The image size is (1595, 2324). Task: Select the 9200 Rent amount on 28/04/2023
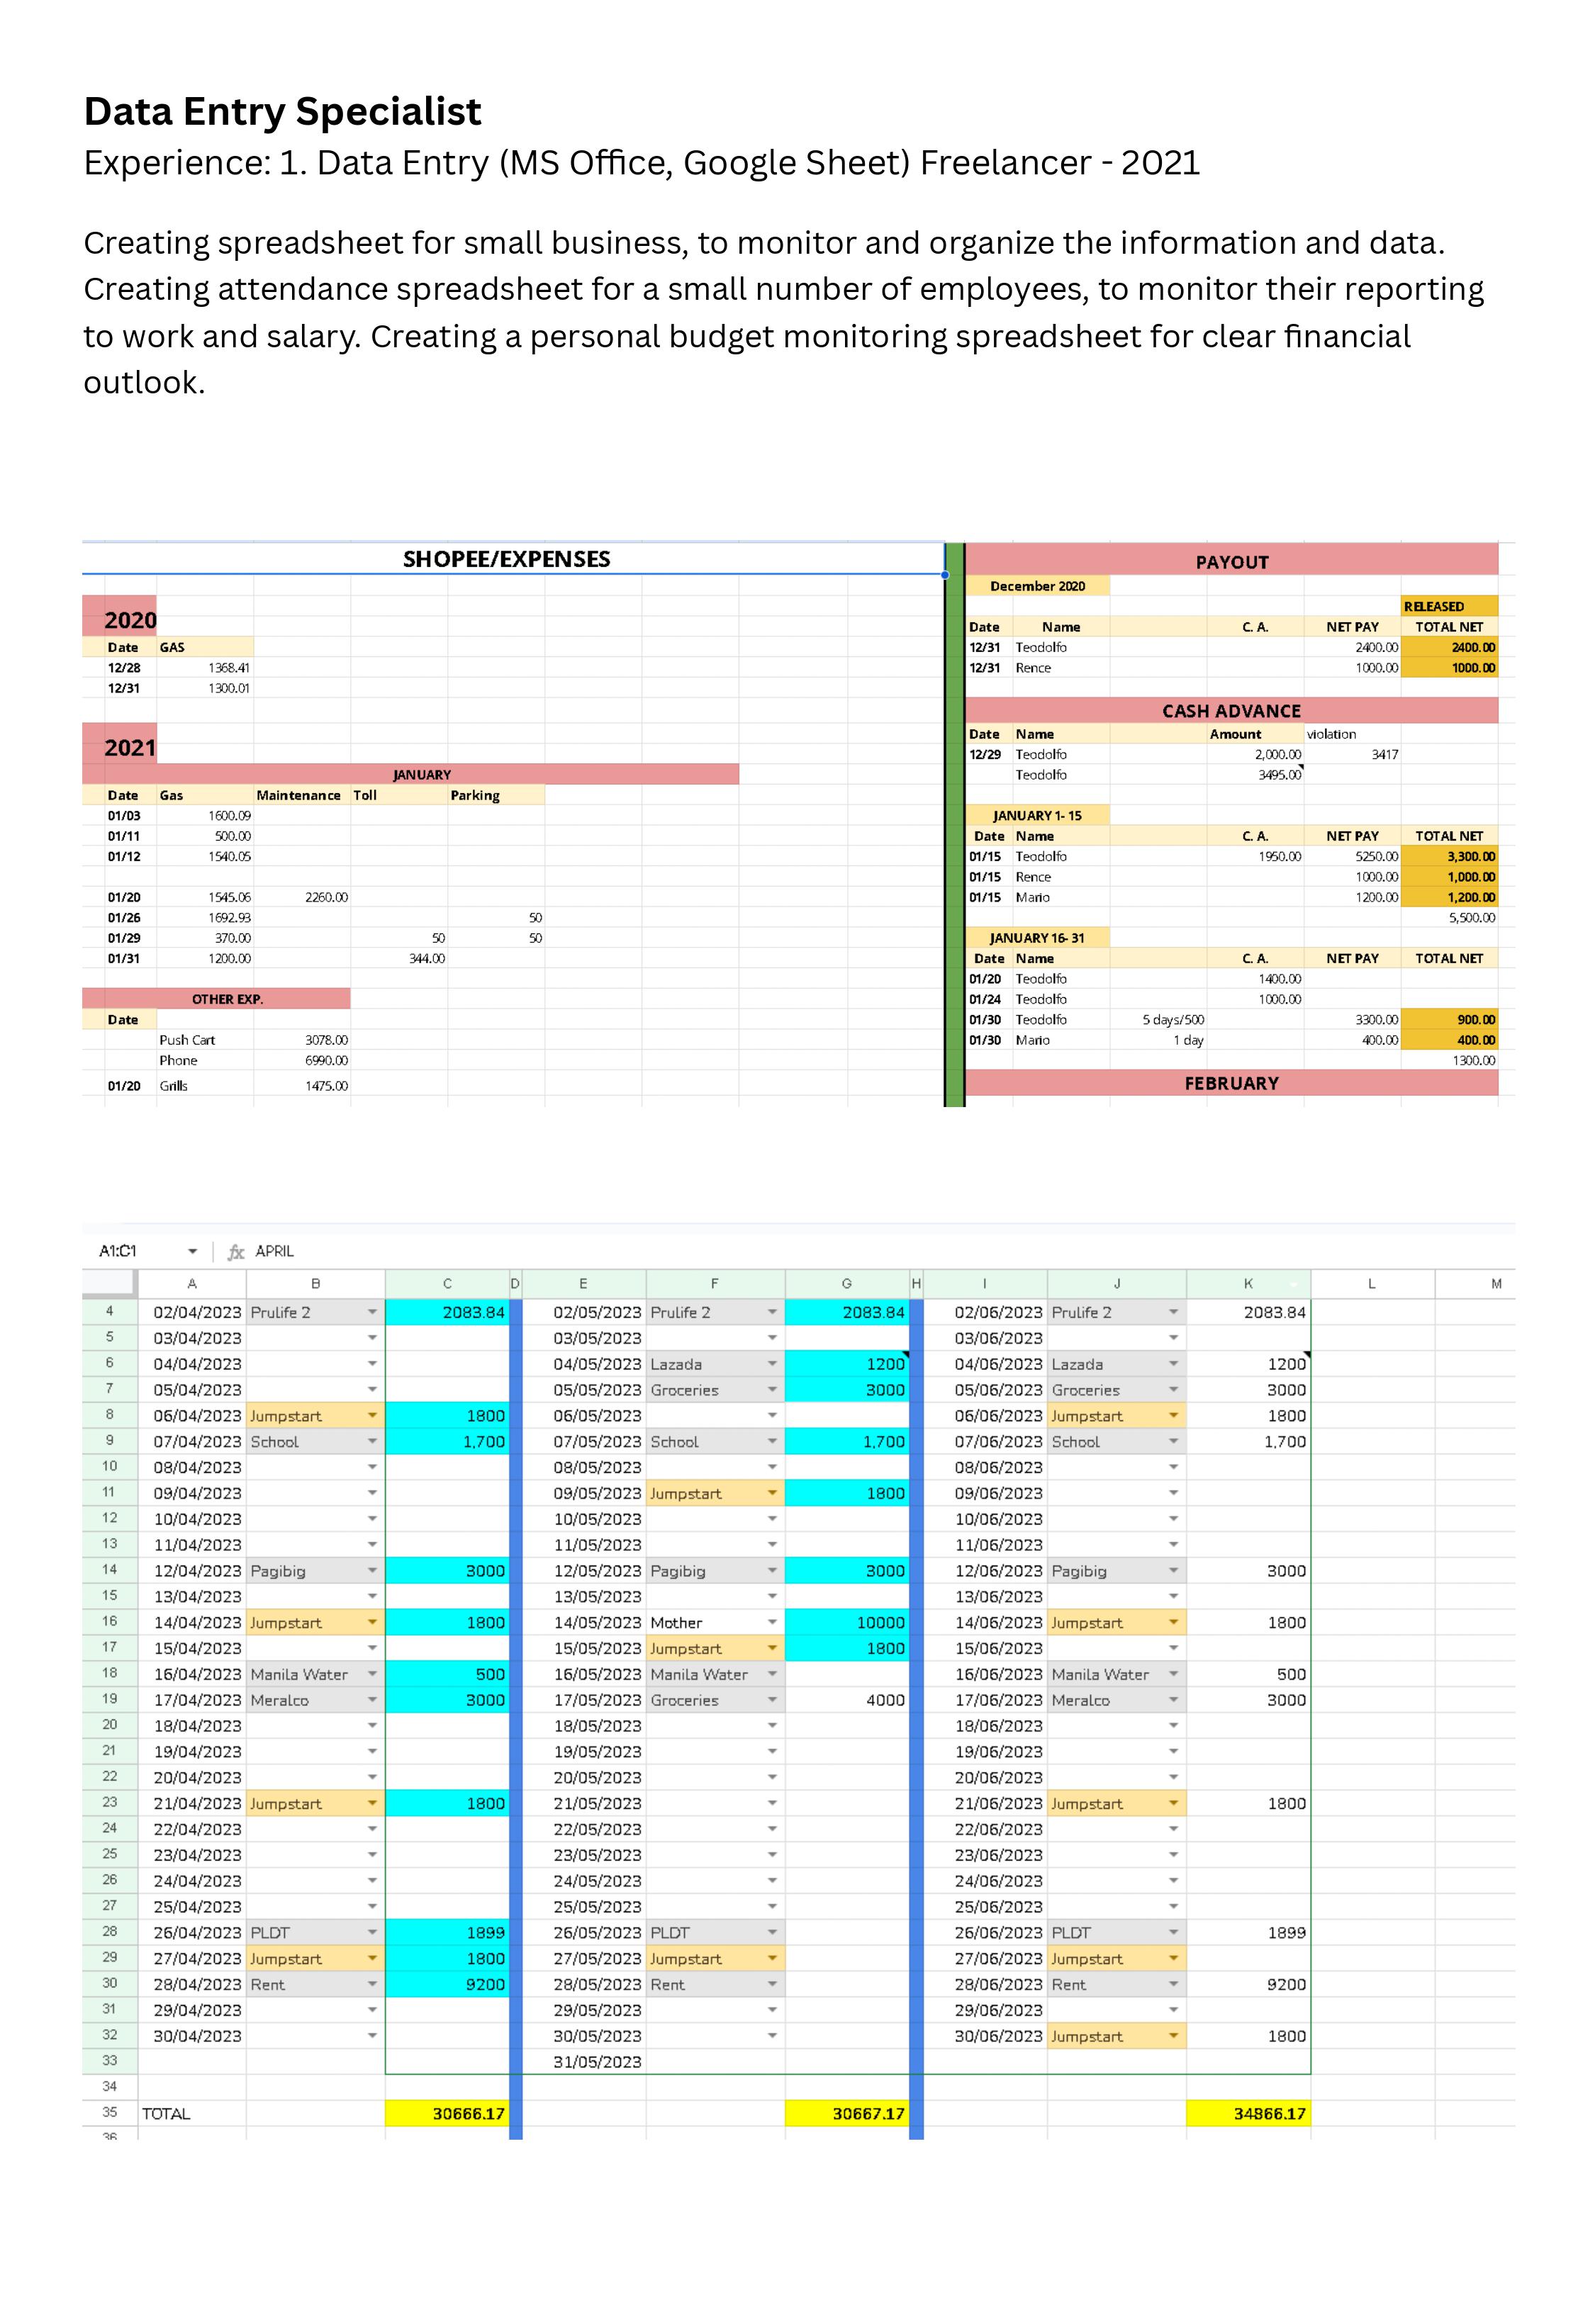tap(447, 1984)
